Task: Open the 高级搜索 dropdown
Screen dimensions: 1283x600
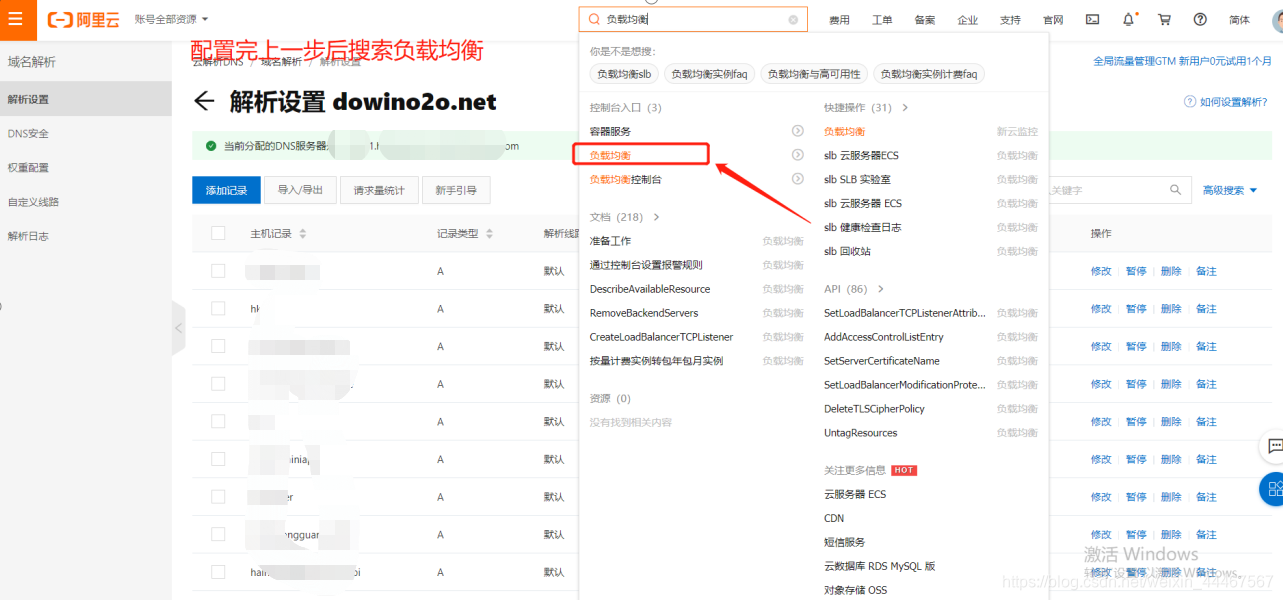Action: 1230,190
